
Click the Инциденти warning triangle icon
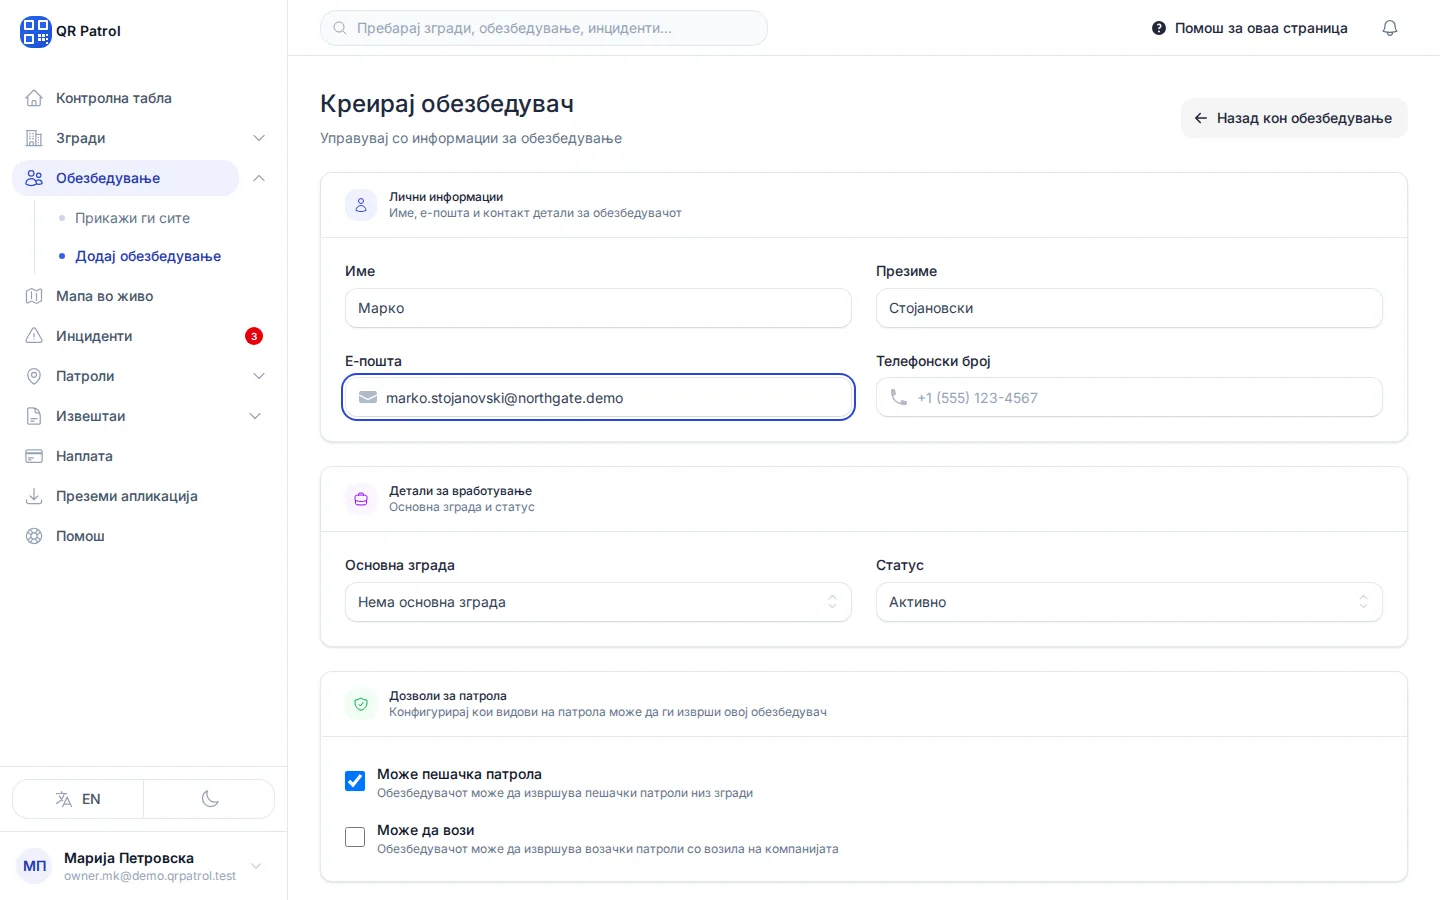34,336
